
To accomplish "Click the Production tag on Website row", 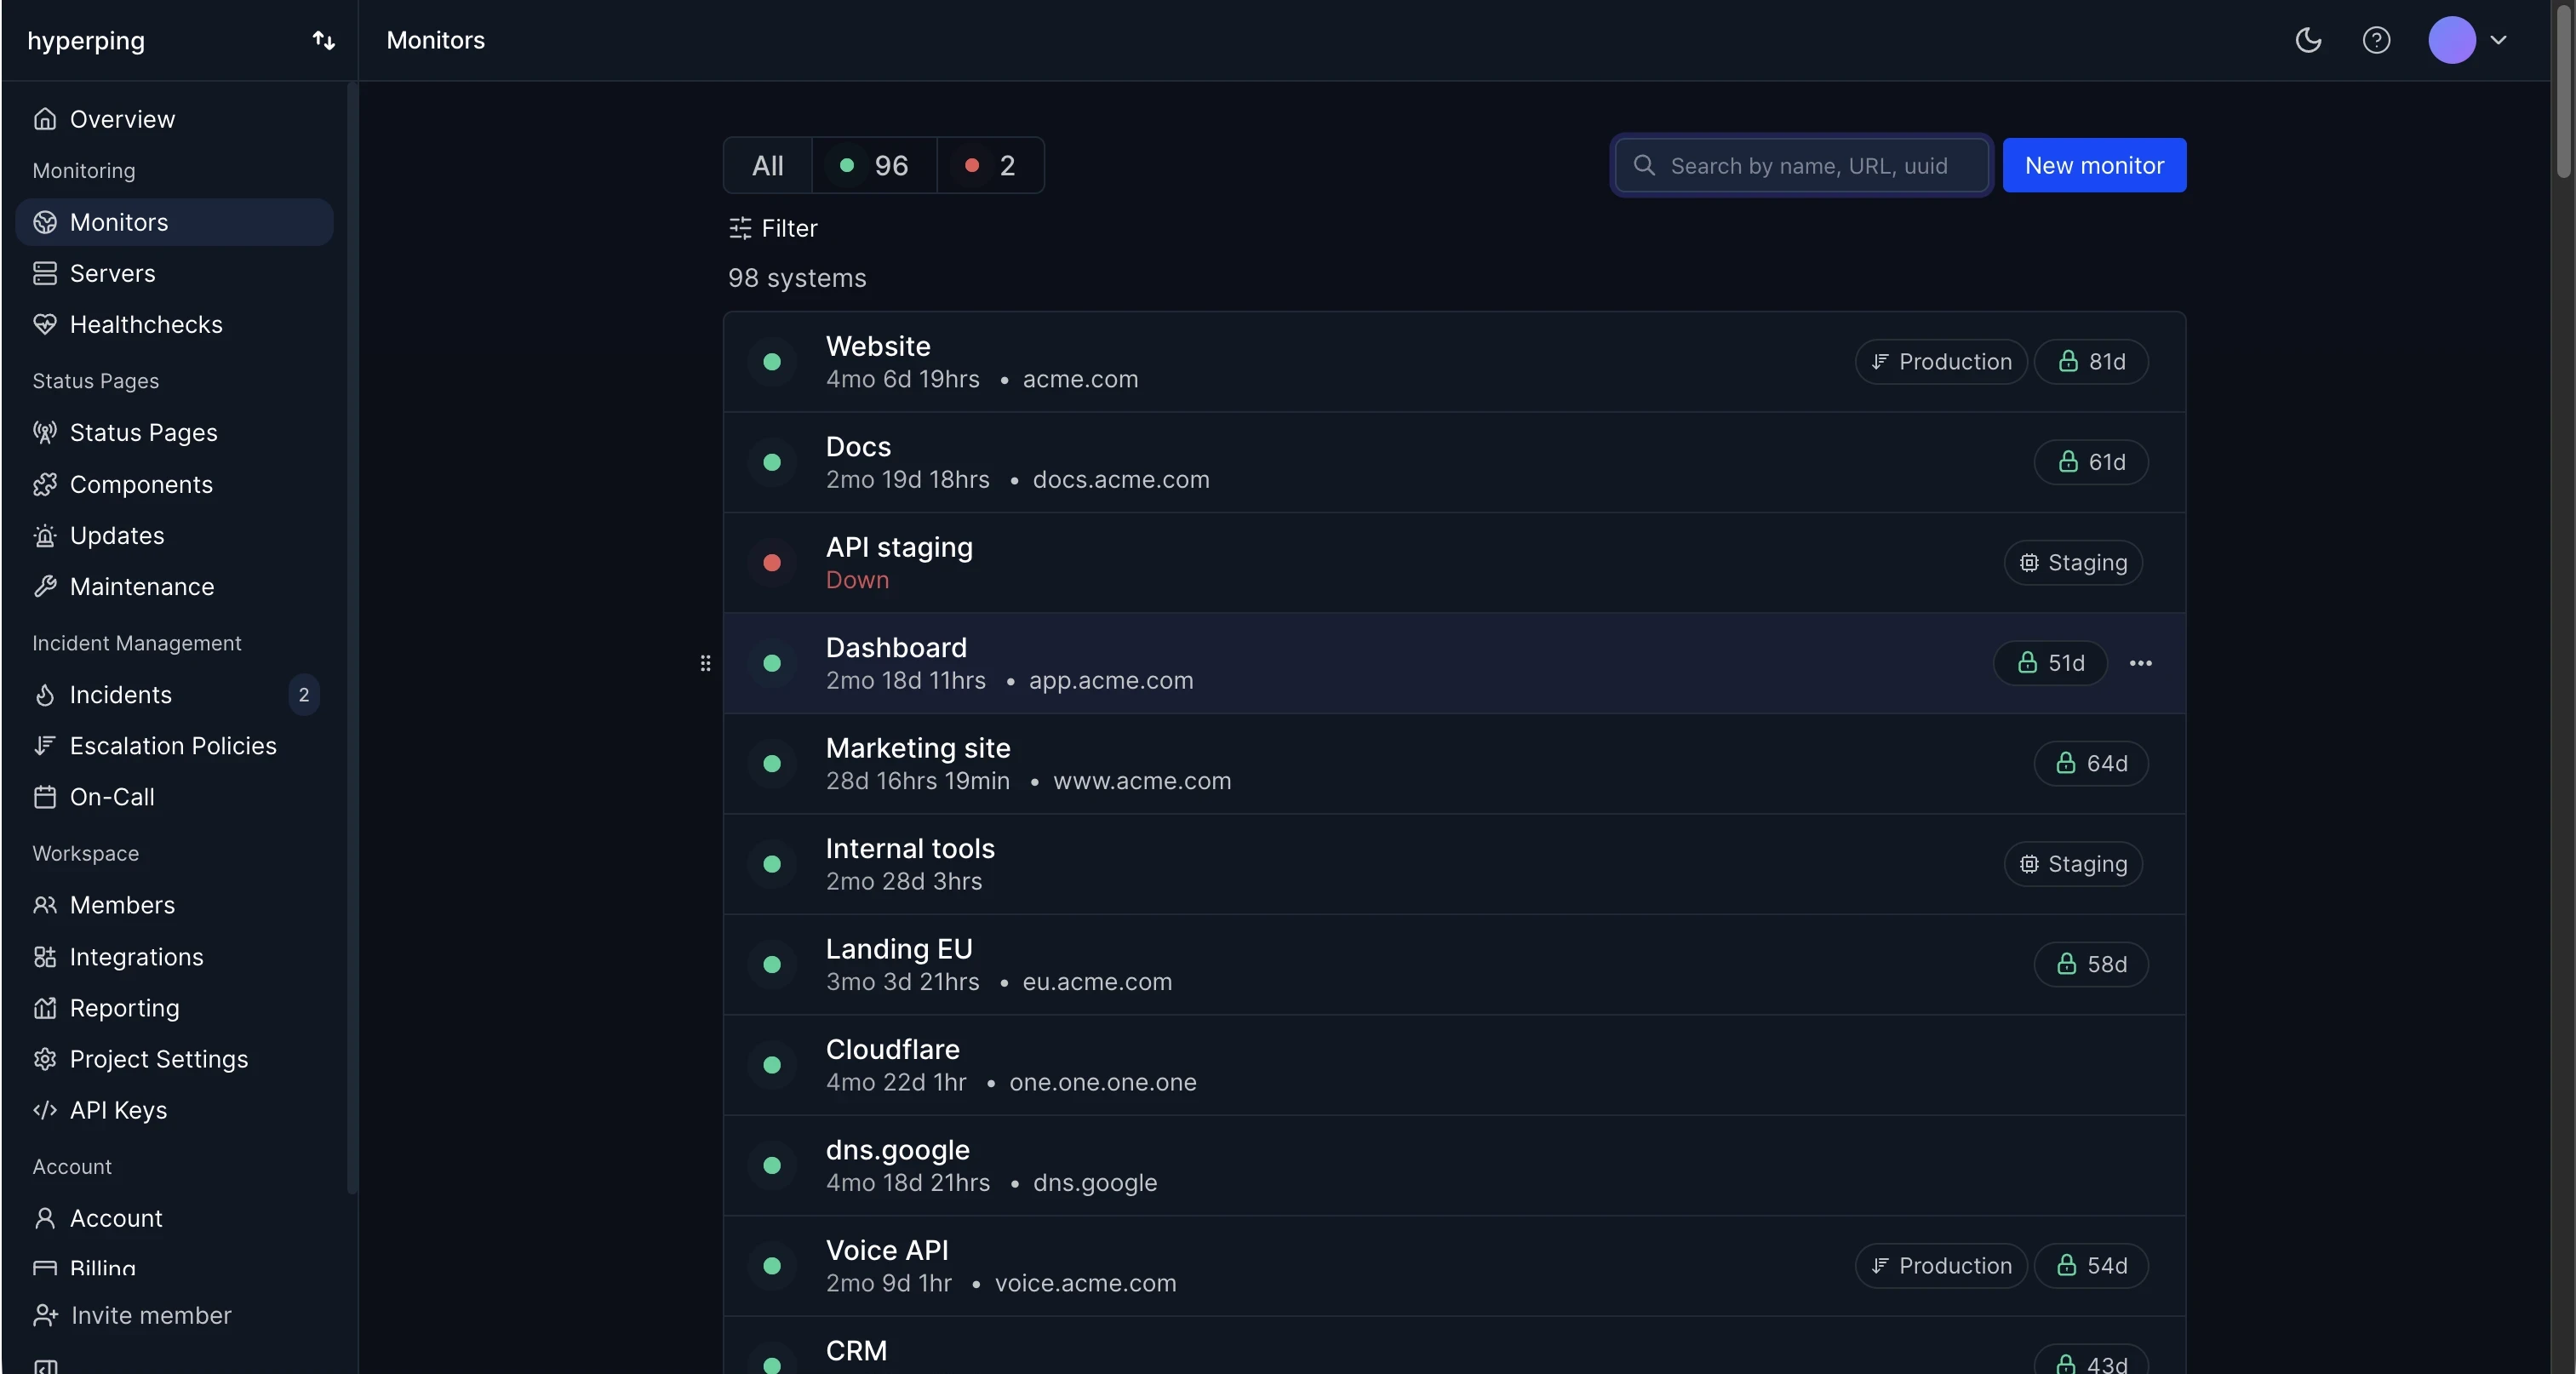I will tap(1941, 361).
